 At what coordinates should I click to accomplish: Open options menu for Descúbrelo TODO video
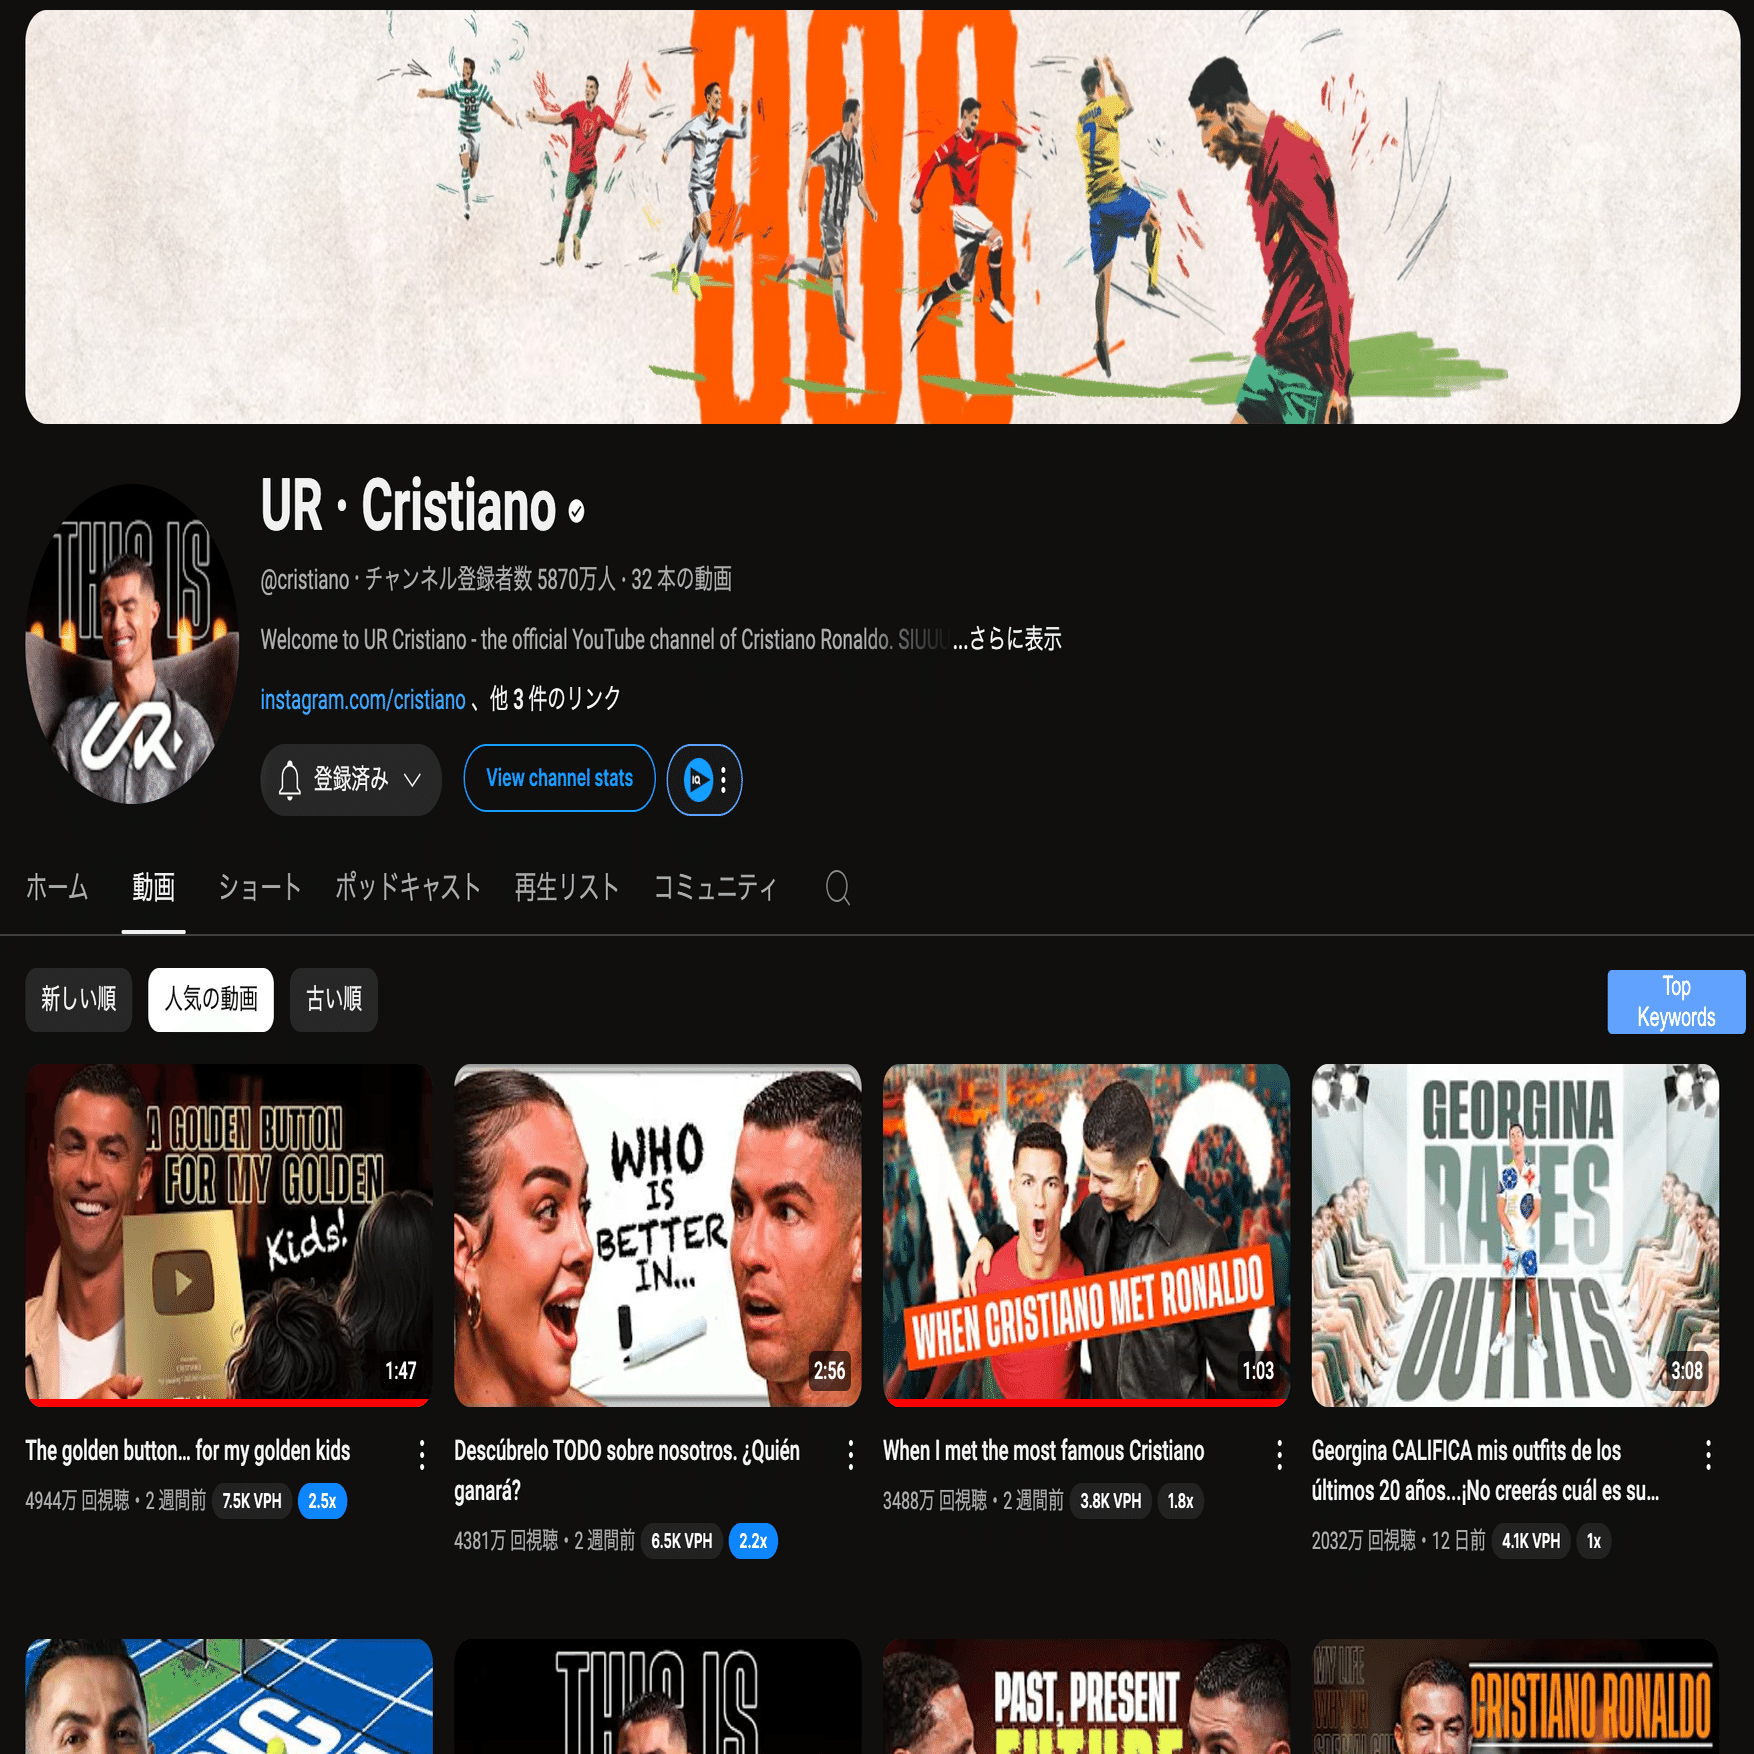(851, 1455)
